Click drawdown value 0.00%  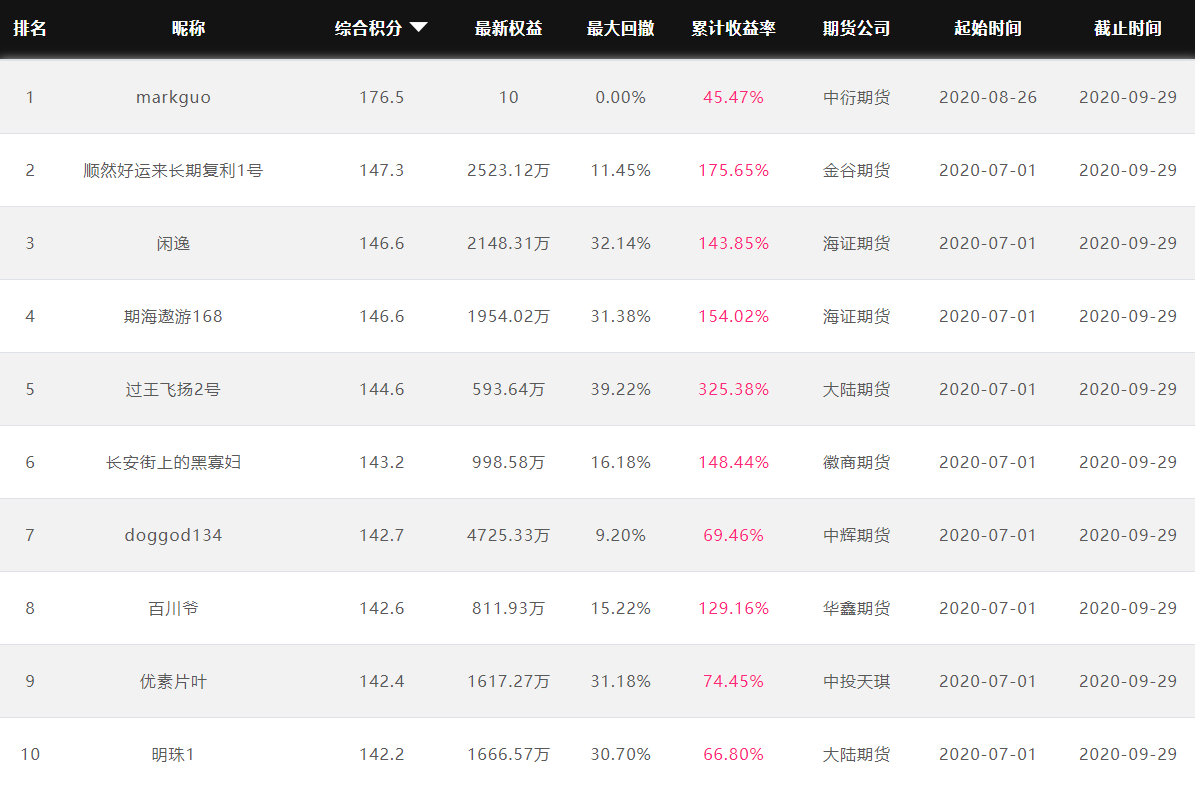pos(620,98)
